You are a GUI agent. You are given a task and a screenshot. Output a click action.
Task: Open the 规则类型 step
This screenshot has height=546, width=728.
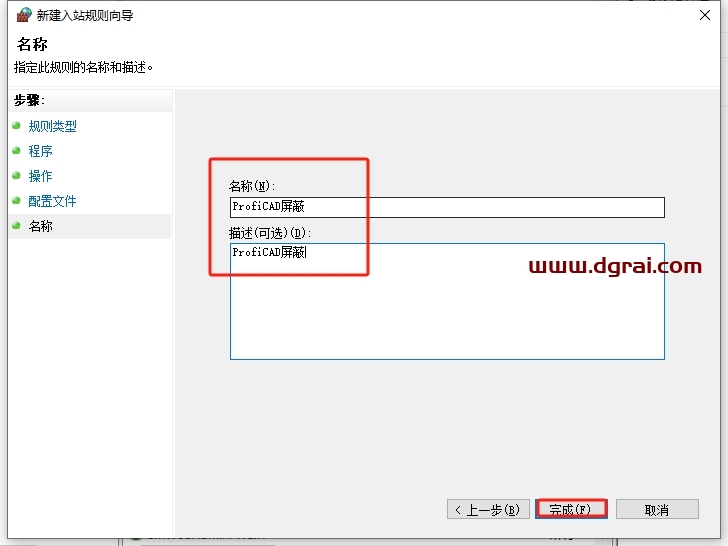click(x=52, y=126)
